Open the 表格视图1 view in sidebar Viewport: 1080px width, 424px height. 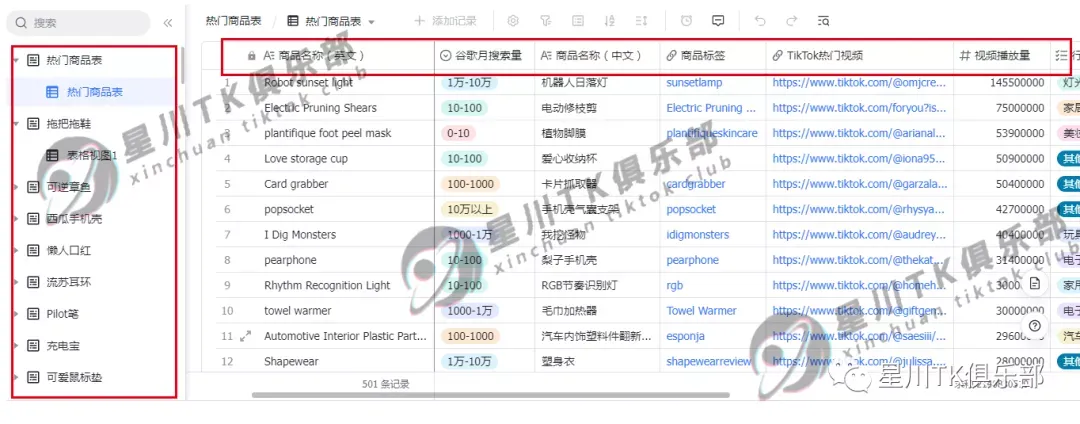(x=94, y=156)
